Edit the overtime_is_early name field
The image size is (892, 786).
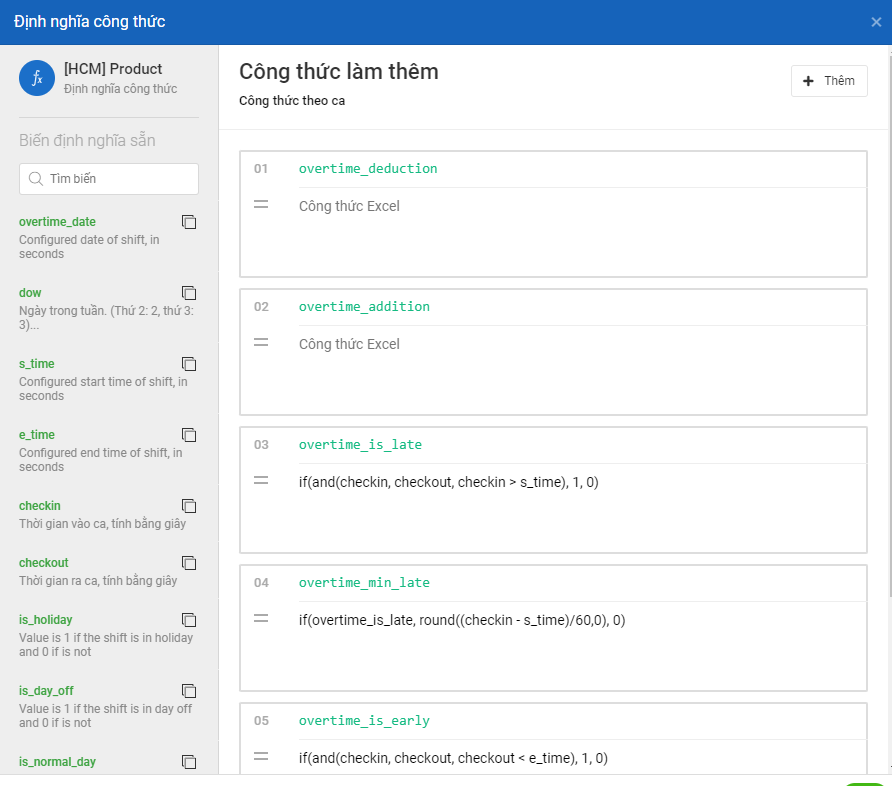[582, 721]
